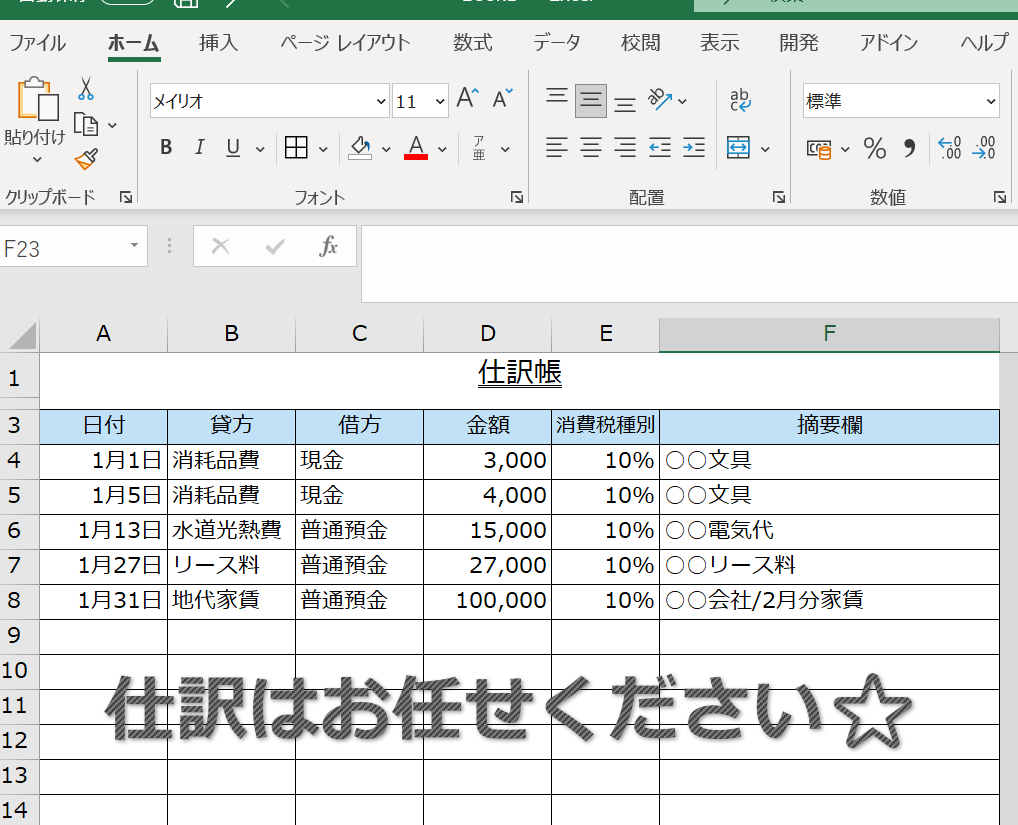Cut the selection with the scissors icon
This screenshot has width=1018, height=825.
tap(85, 88)
